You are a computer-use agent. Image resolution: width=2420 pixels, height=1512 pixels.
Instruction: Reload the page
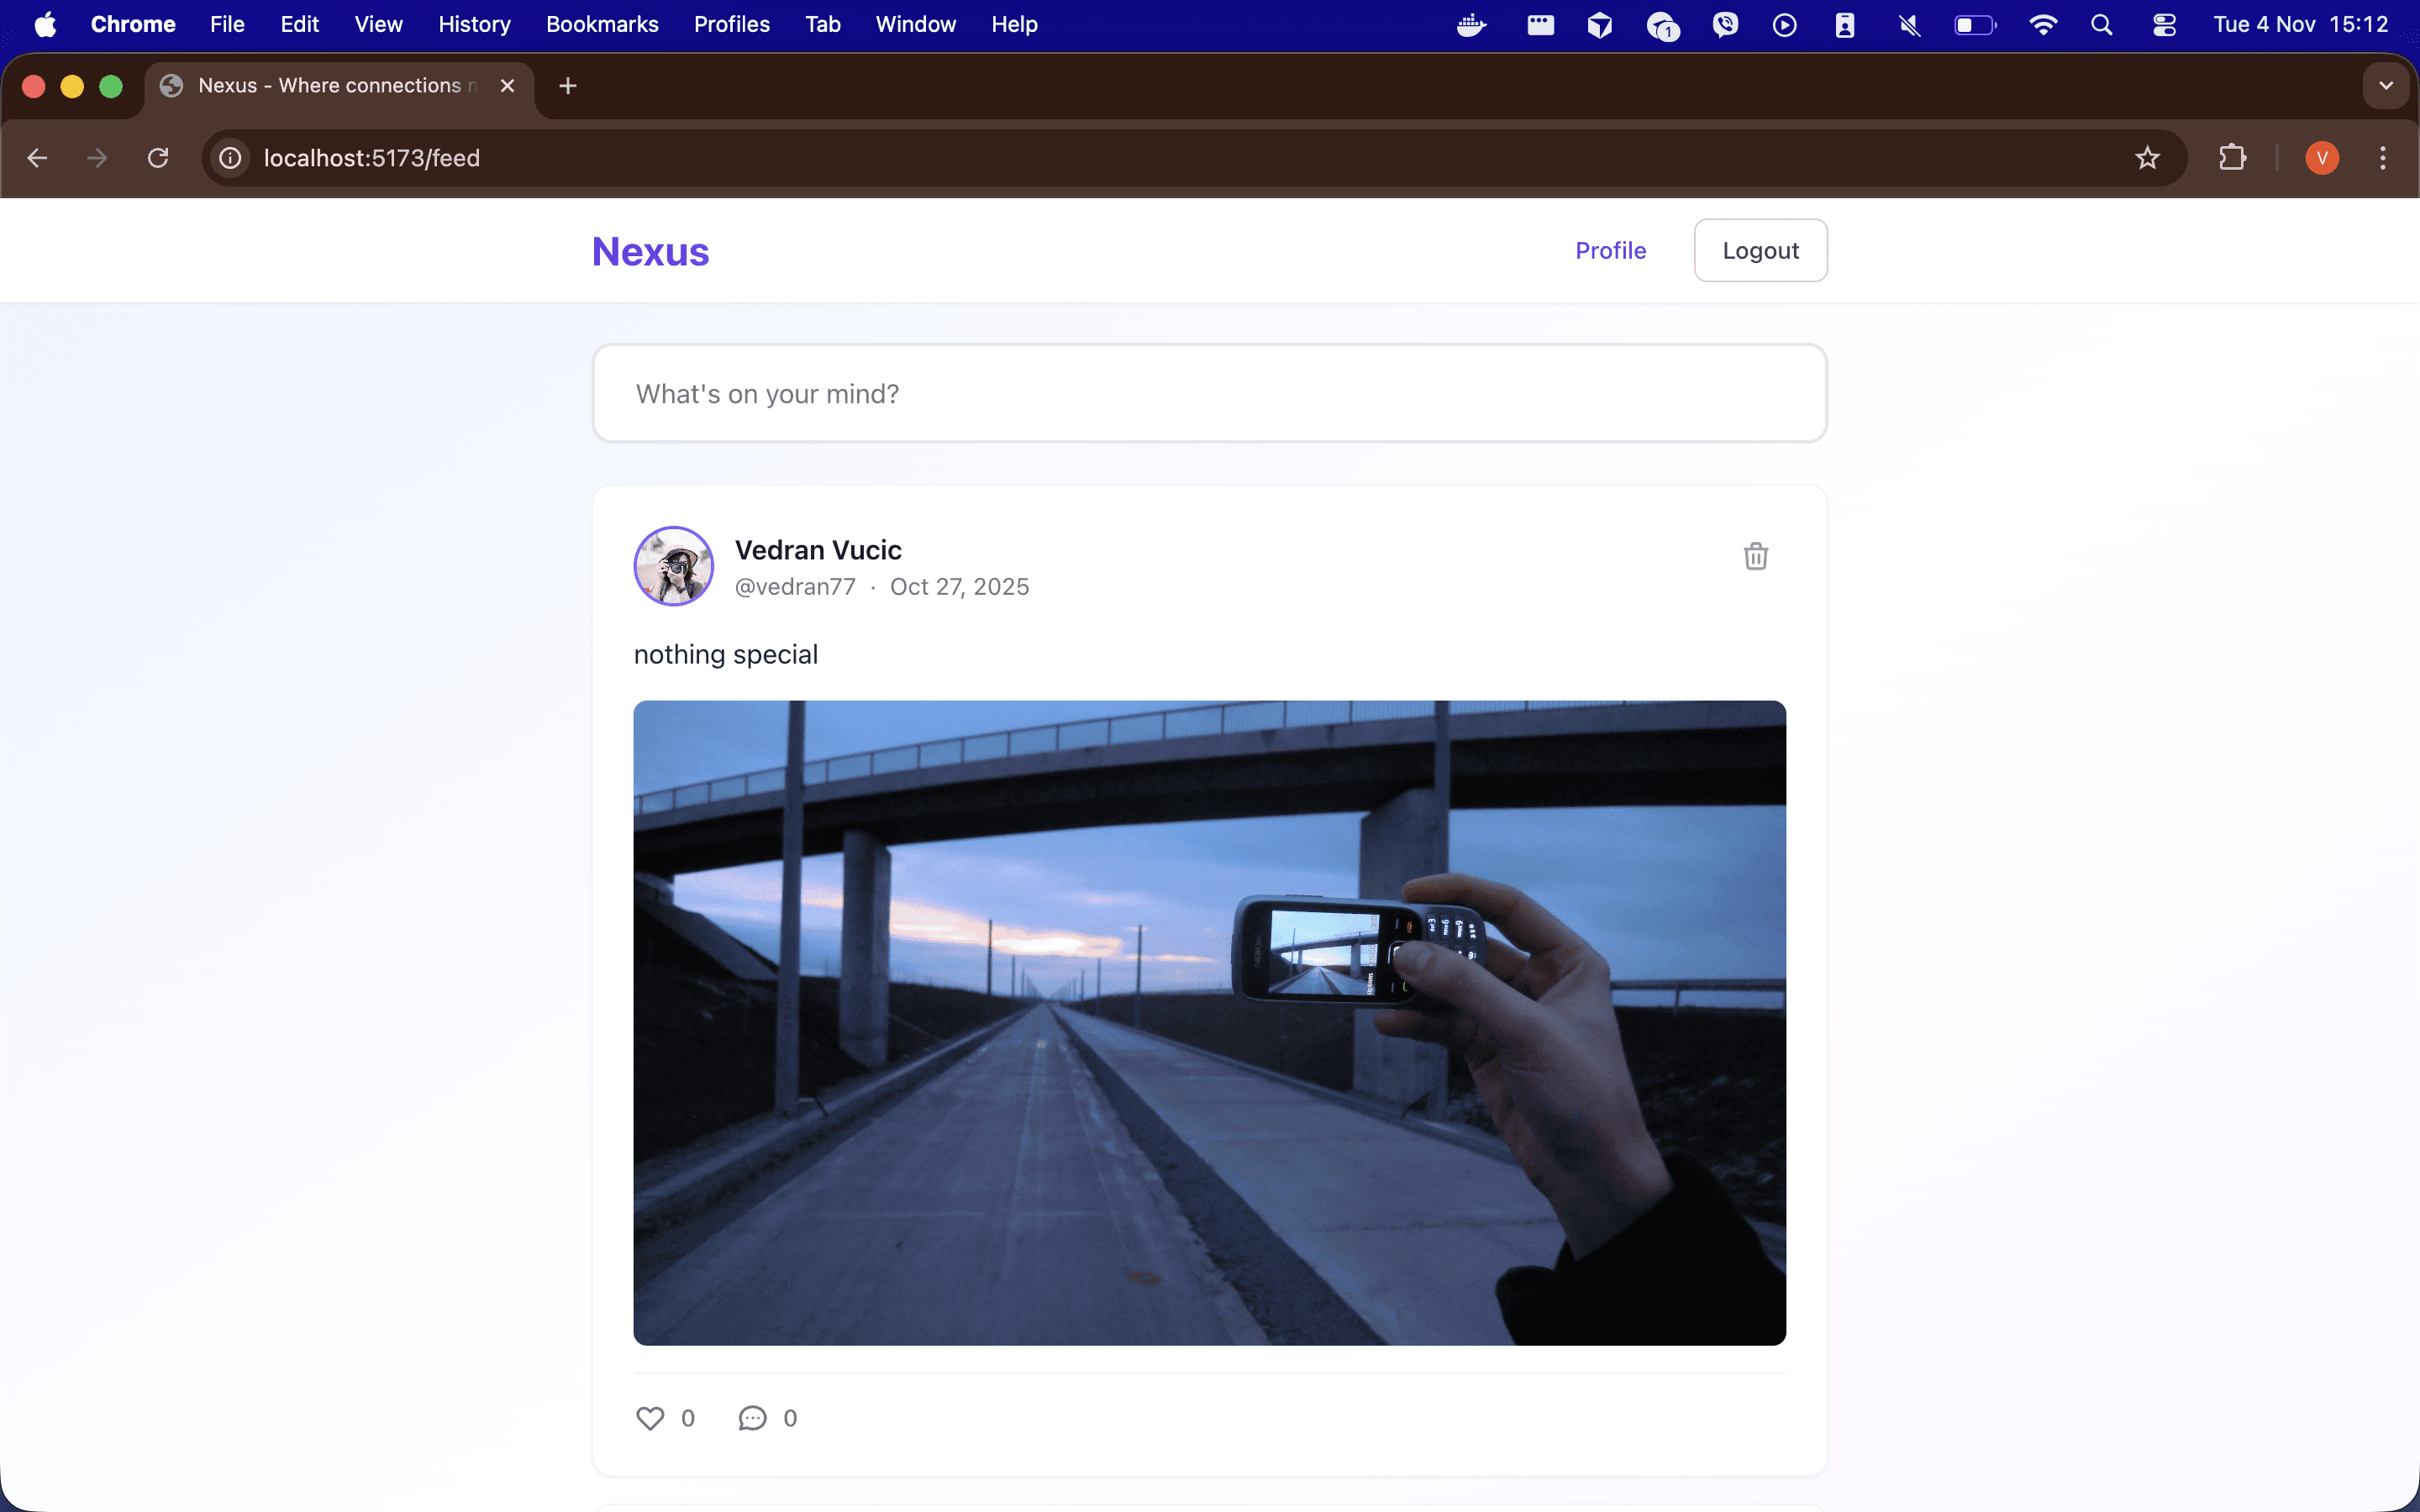(x=158, y=158)
